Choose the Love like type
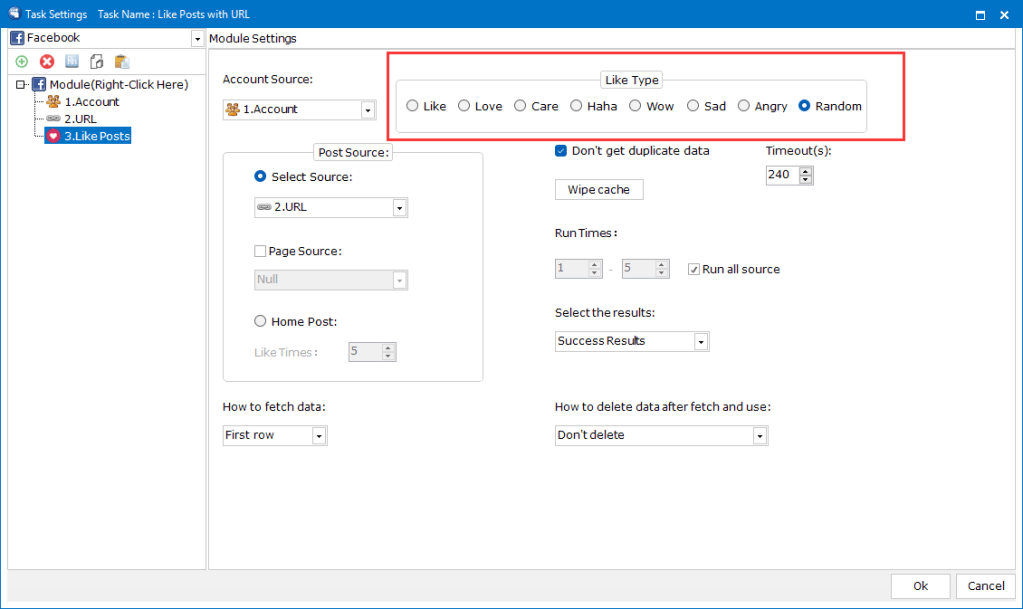Image resolution: width=1023 pixels, height=609 pixels. [x=464, y=106]
